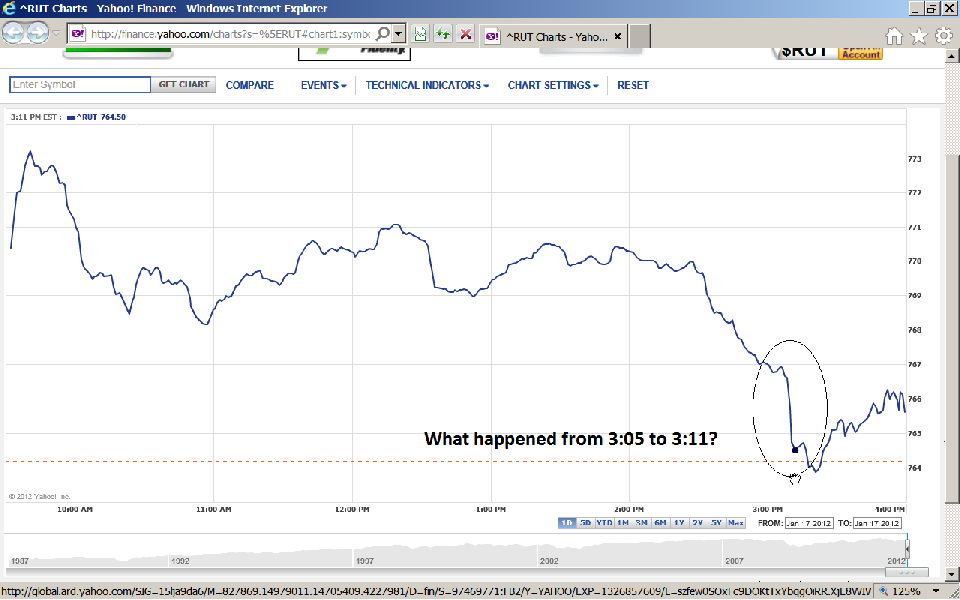Click the Yahoo favicon in the address bar
This screenshot has height=600, width=960.
(x=78, y=34)
